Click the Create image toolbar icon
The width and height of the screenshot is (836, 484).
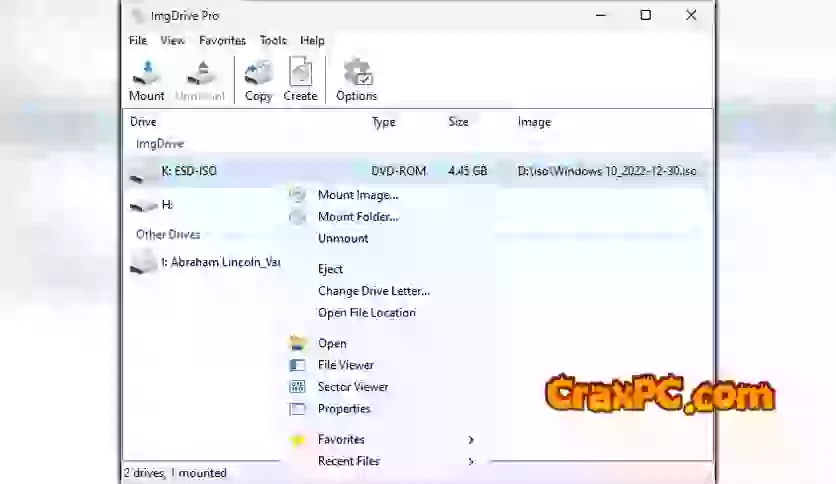(300, 75)
